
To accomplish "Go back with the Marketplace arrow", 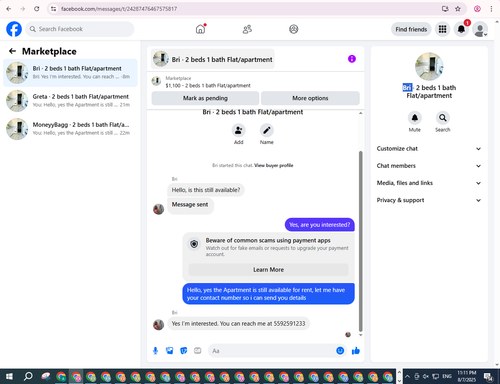I will click(x=12, y=51).
